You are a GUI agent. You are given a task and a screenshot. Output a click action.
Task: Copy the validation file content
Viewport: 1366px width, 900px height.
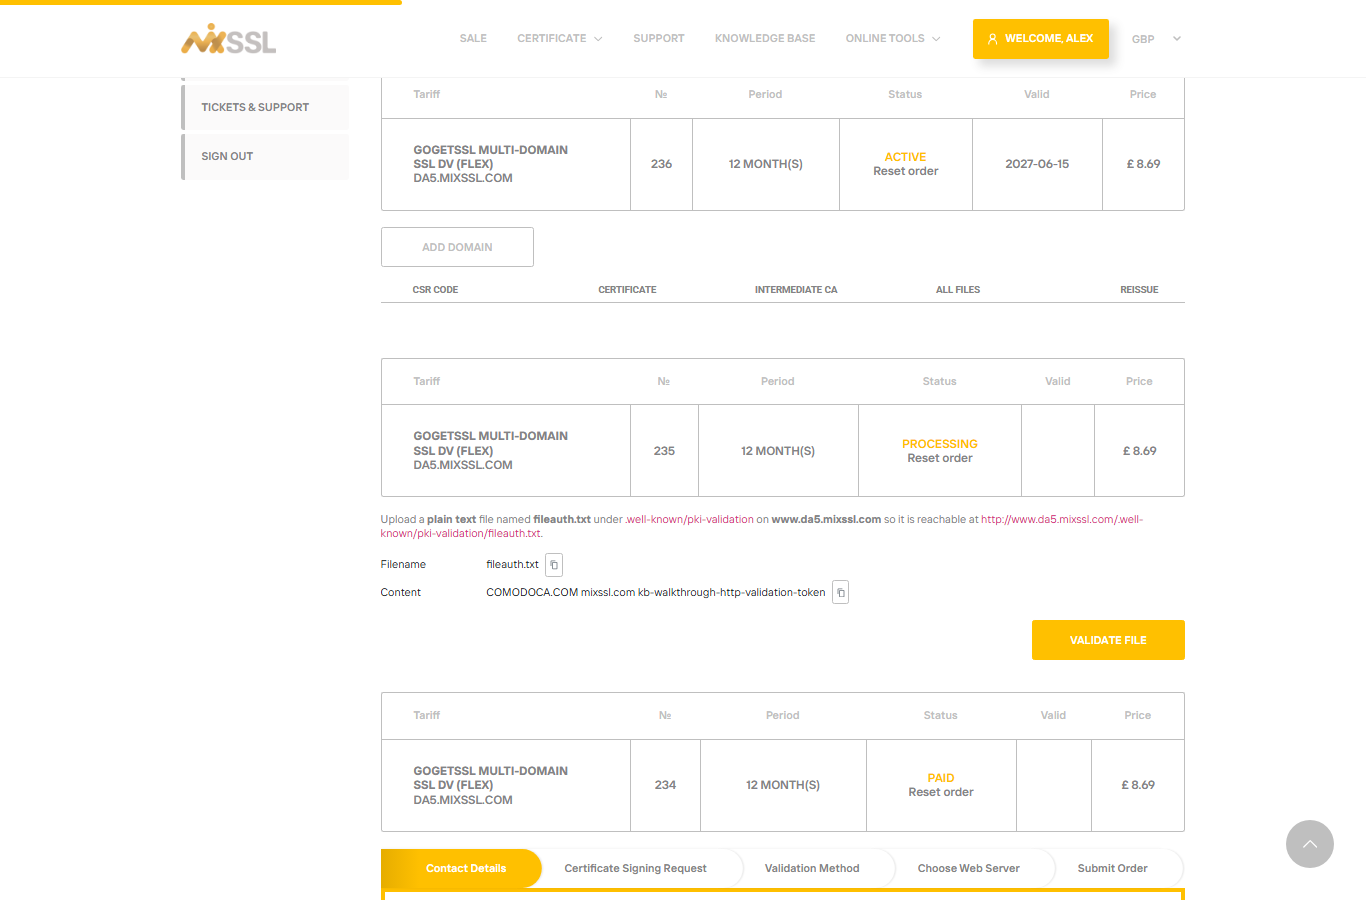[x=841, y=593]
